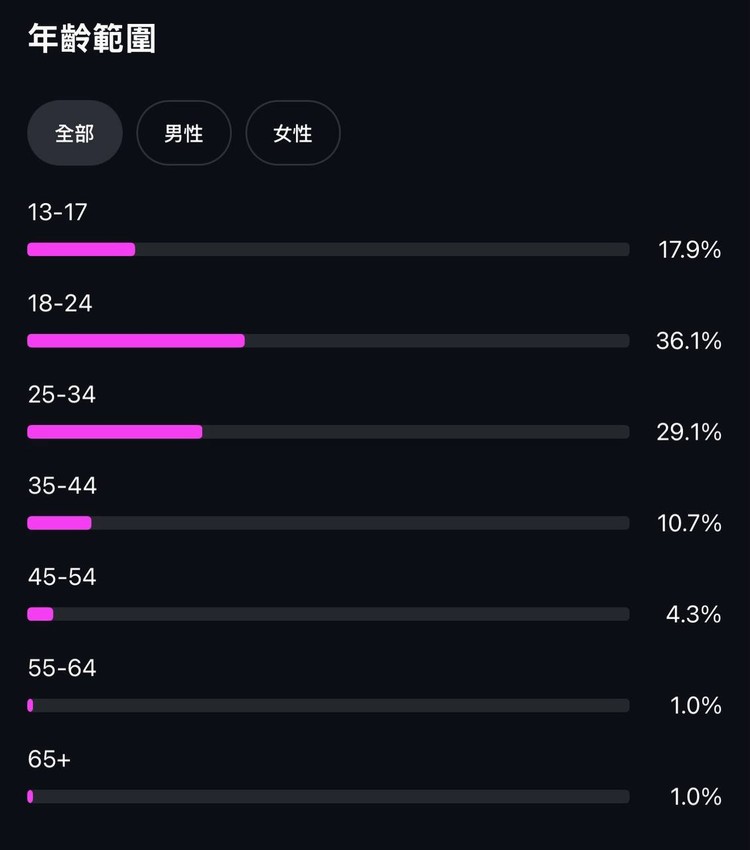Click the 25-34 age group progress bar

[328, 432]
